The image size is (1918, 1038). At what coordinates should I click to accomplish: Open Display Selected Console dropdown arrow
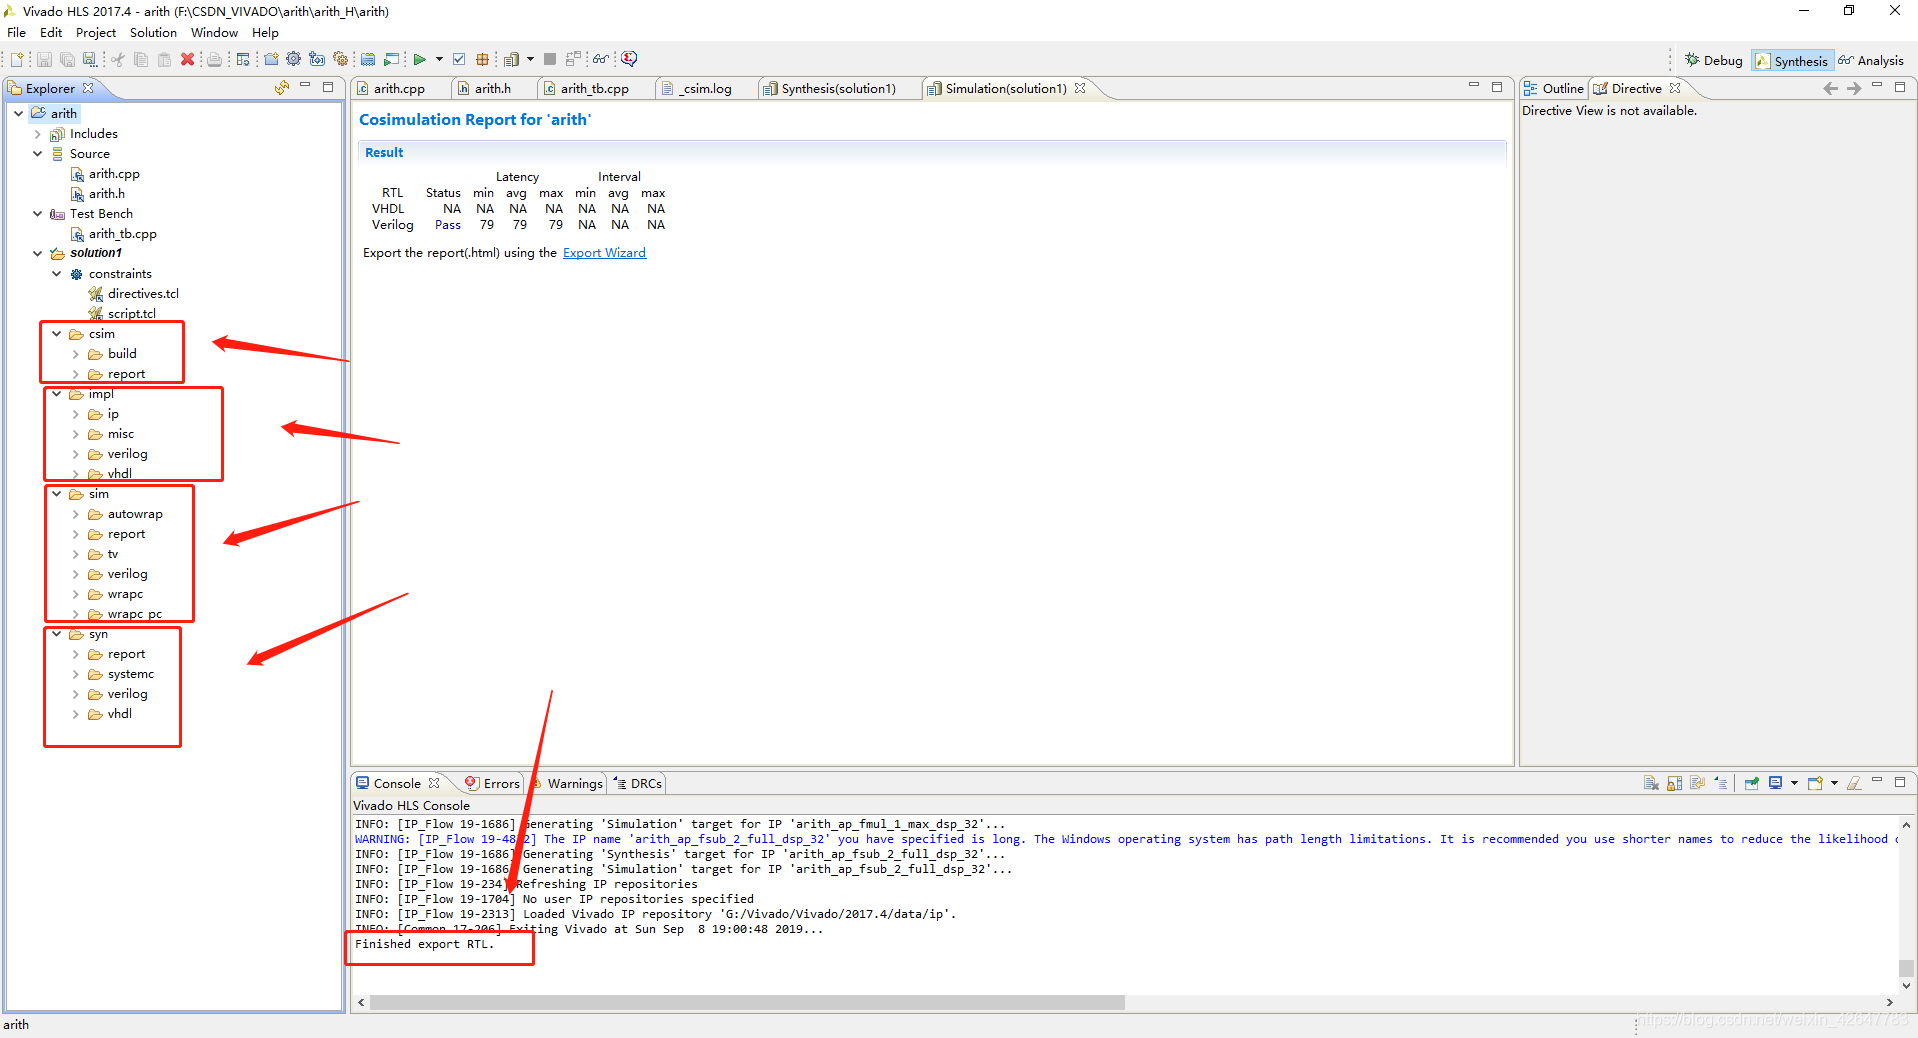pyautogui.click(x=1794, y=783)
